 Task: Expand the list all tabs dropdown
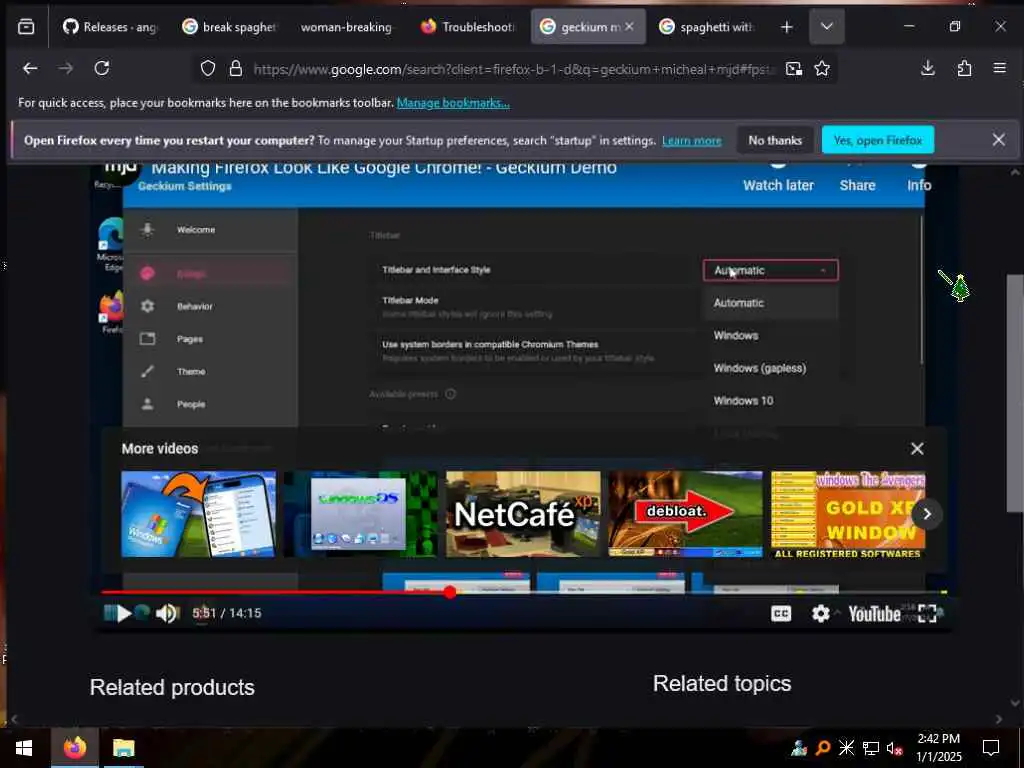point(826,27)
